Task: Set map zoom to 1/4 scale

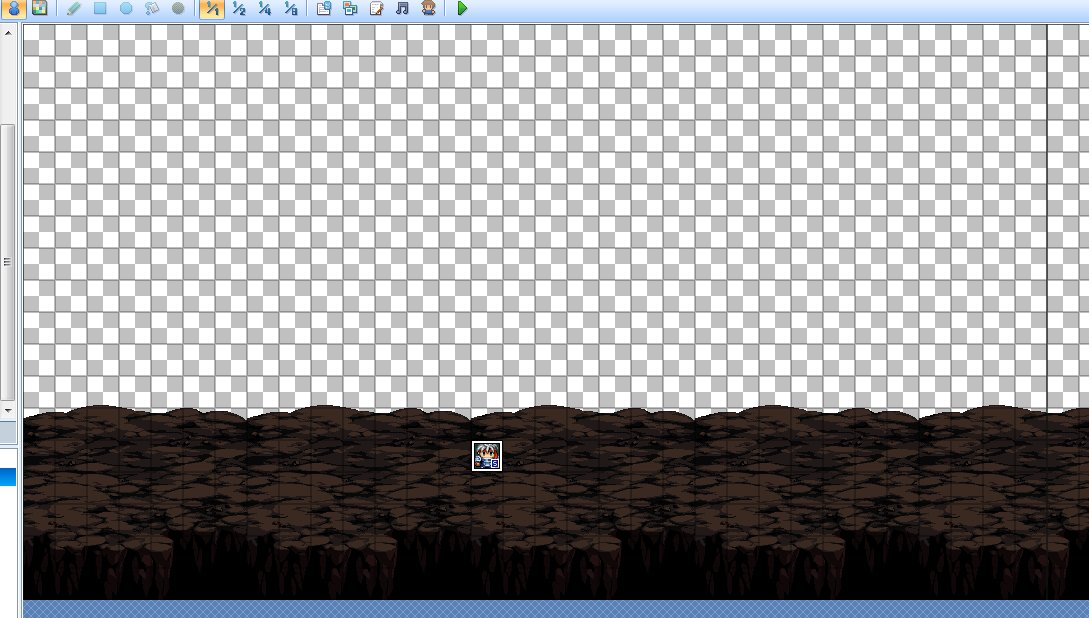Action: (265, 8)
